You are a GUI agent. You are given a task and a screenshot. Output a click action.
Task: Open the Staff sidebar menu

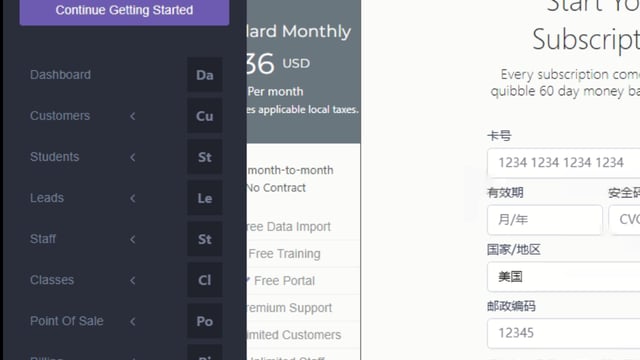pyautogui.click(x=43, y=239)
